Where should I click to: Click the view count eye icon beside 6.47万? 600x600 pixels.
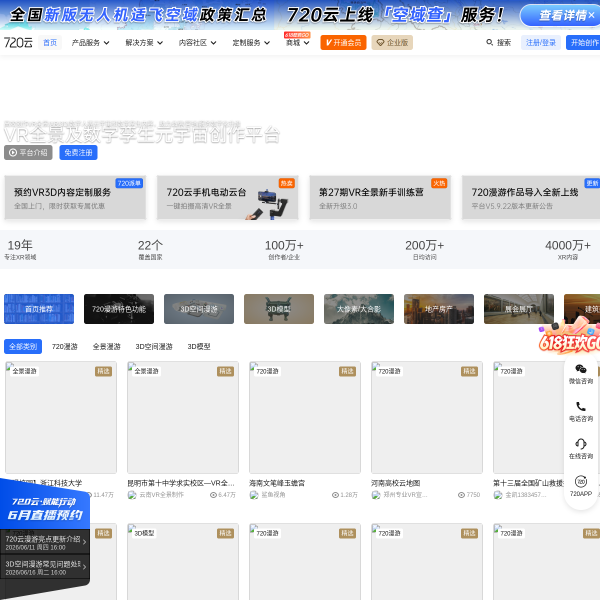[x=214, y=495]
